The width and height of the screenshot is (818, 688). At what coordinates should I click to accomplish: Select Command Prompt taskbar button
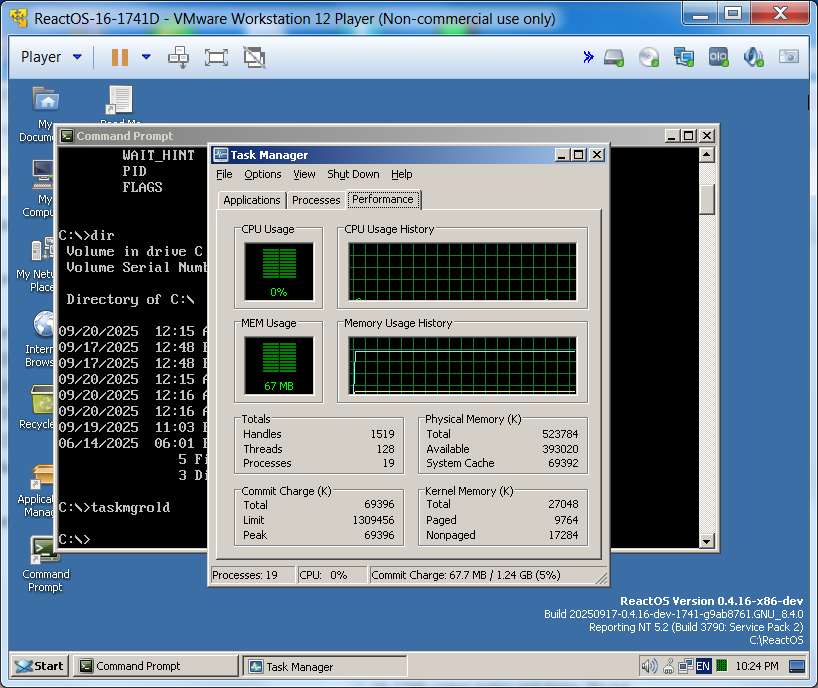[x=157, y=666]
